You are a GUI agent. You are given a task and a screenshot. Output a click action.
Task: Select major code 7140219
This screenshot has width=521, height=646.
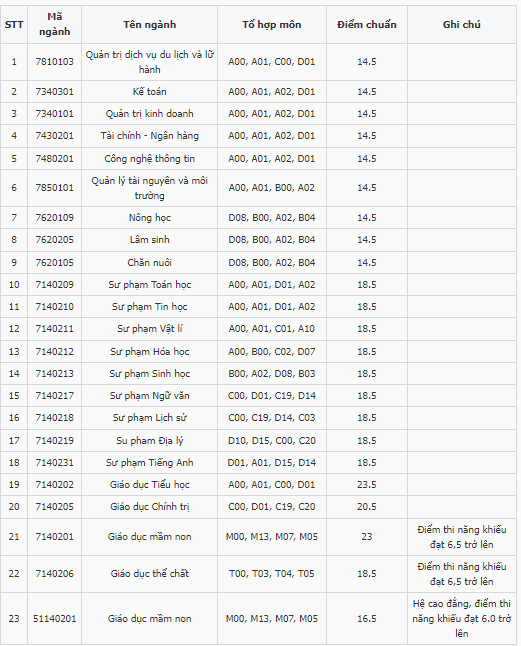[54, 441]
